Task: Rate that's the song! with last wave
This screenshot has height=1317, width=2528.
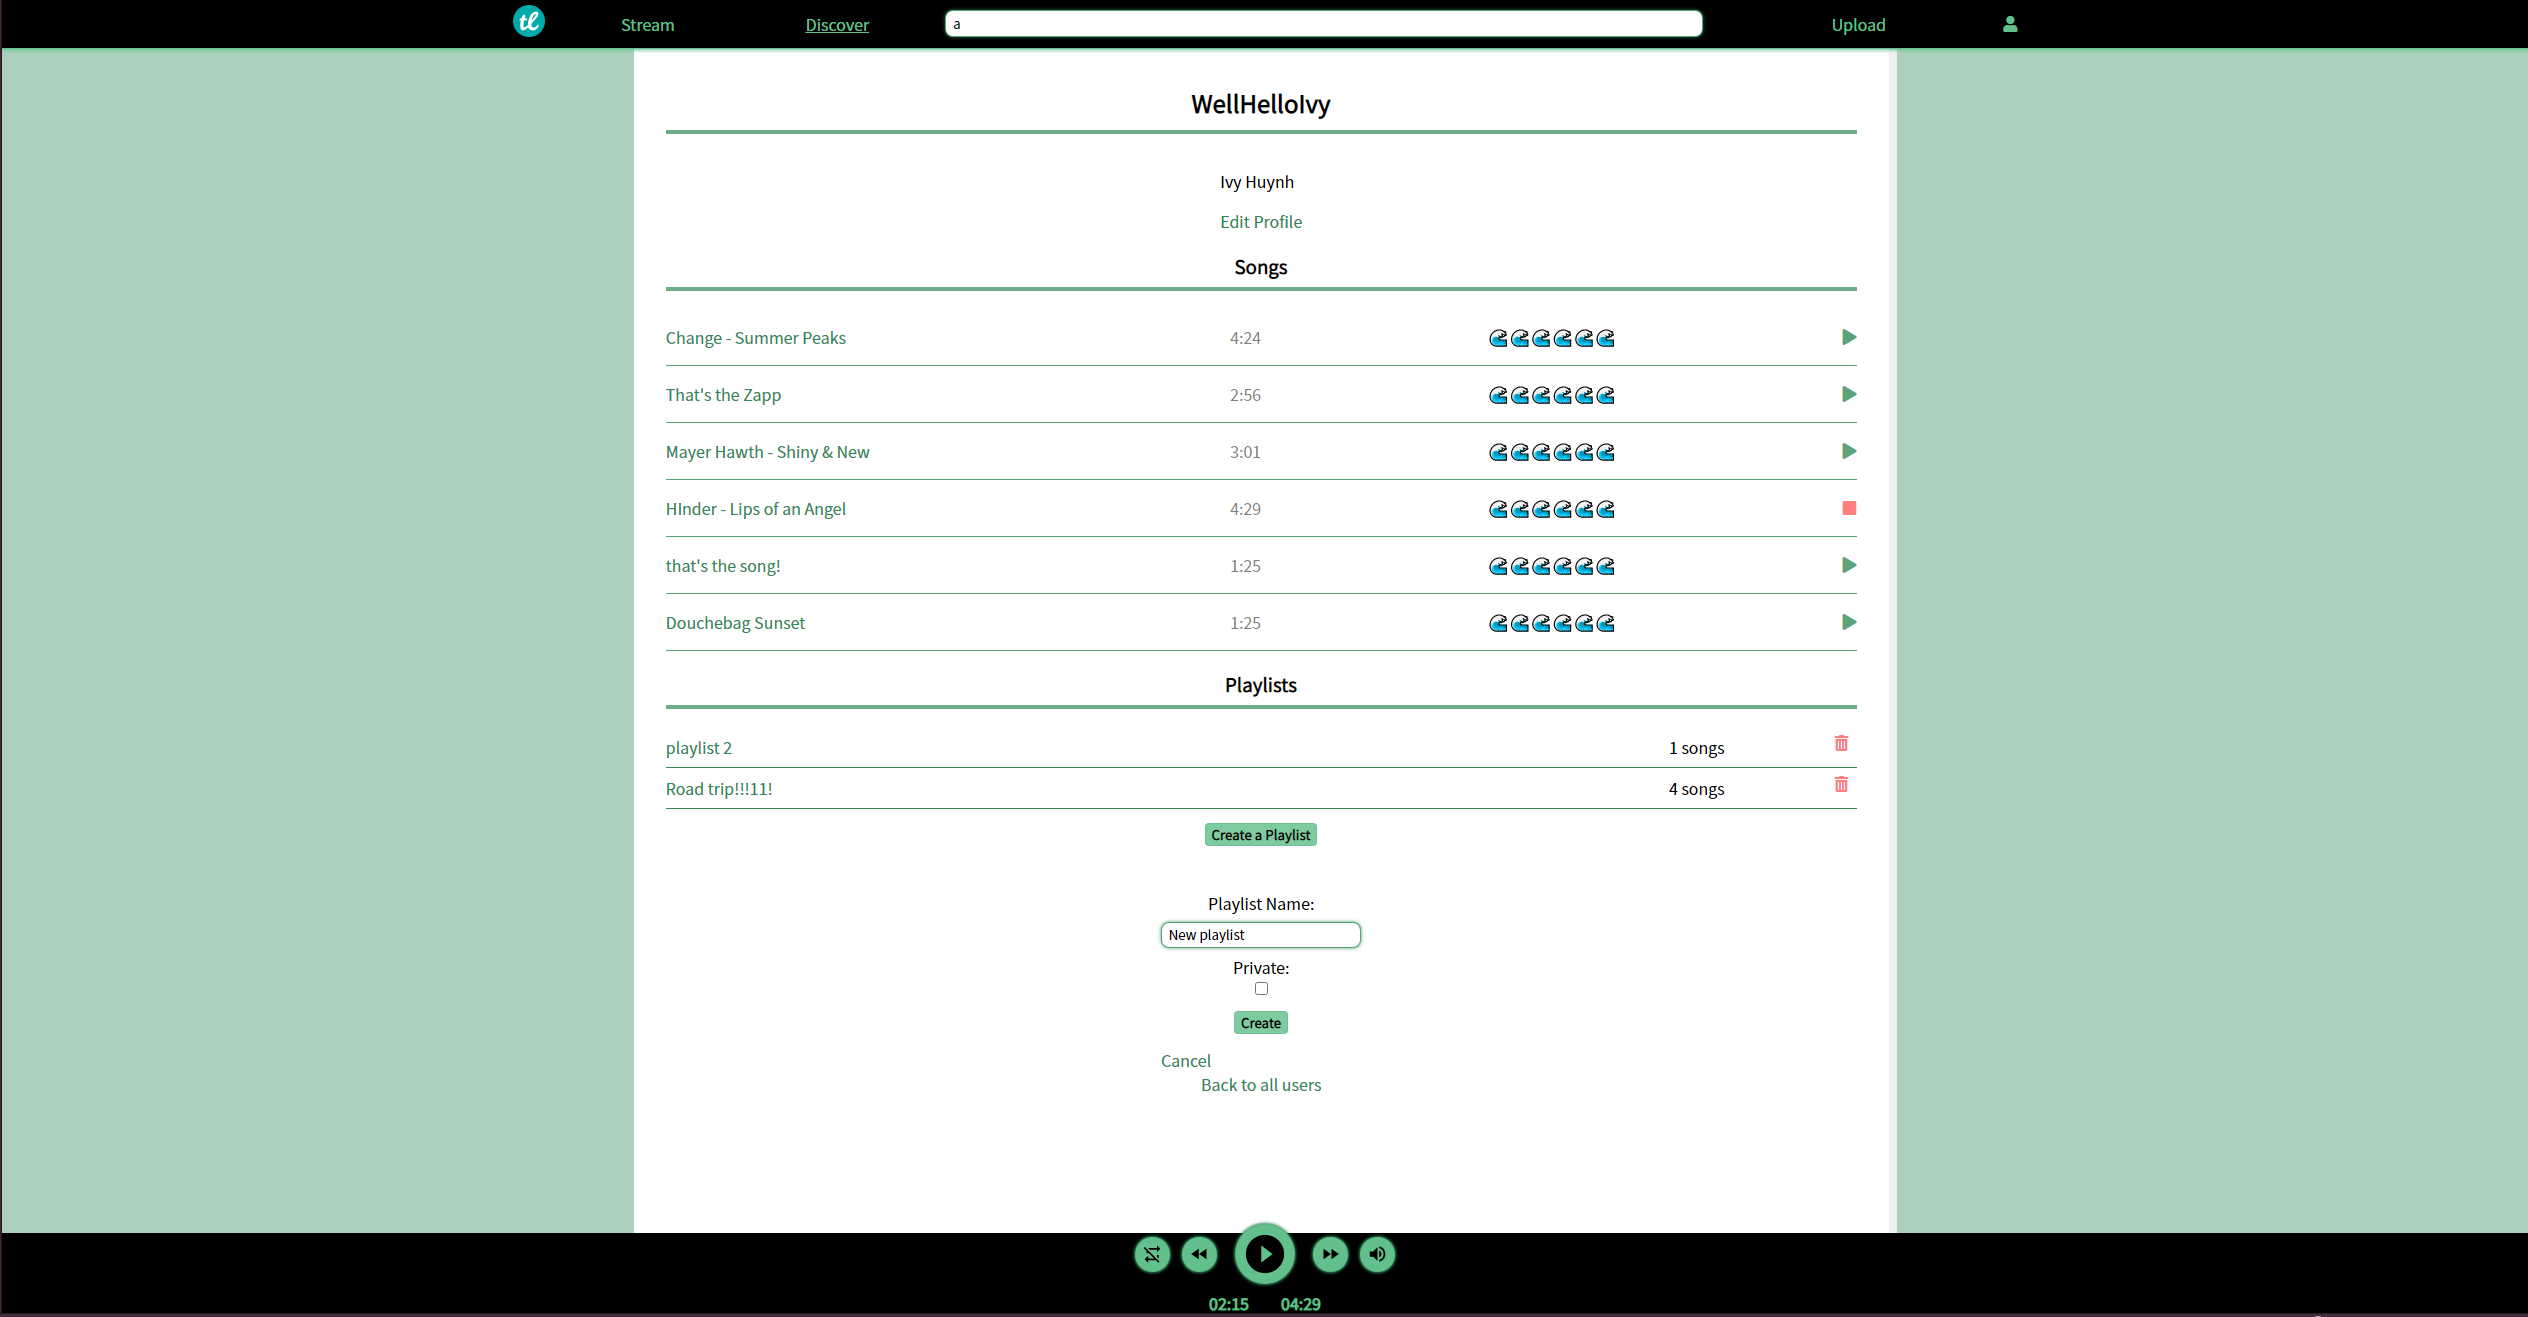Action: 1606,566
